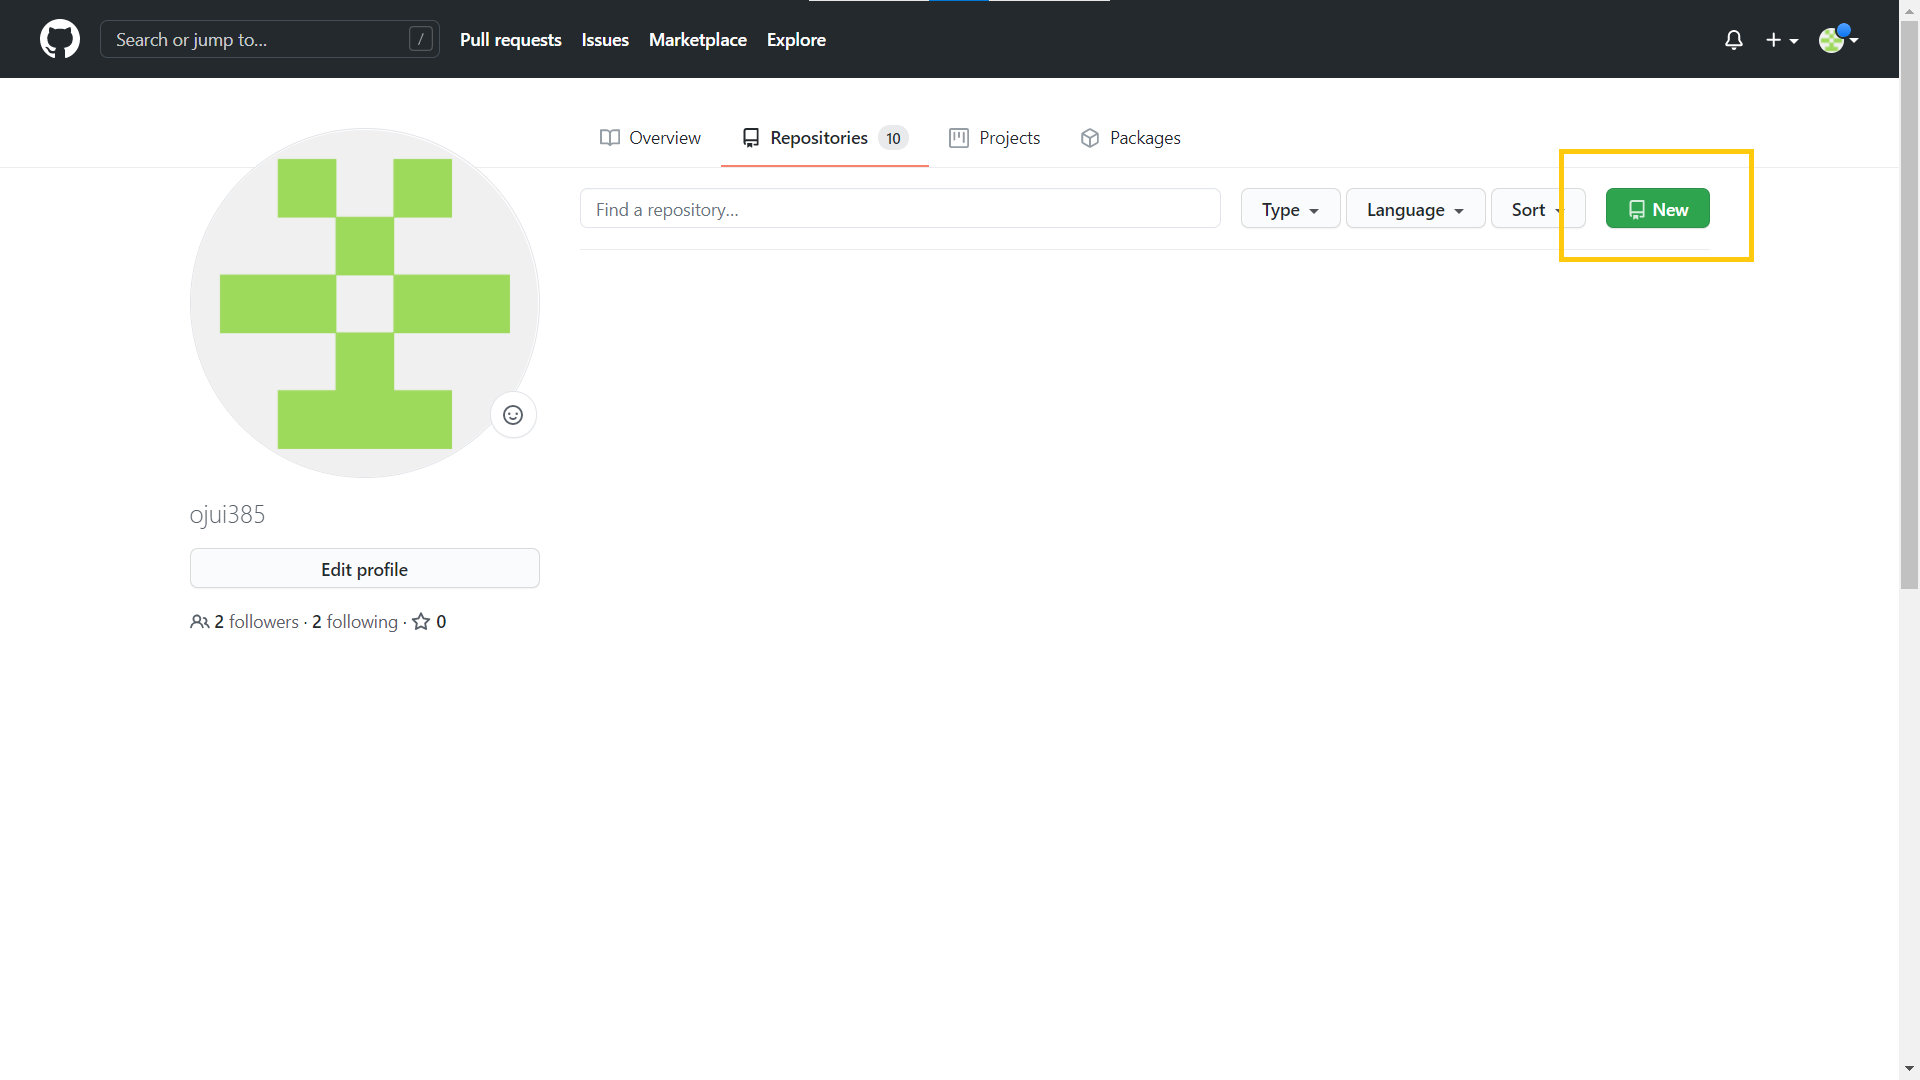Switch to the Overview tab
The width and height of the screenshot is (1920, 1080).
click(x=650, y=138)
